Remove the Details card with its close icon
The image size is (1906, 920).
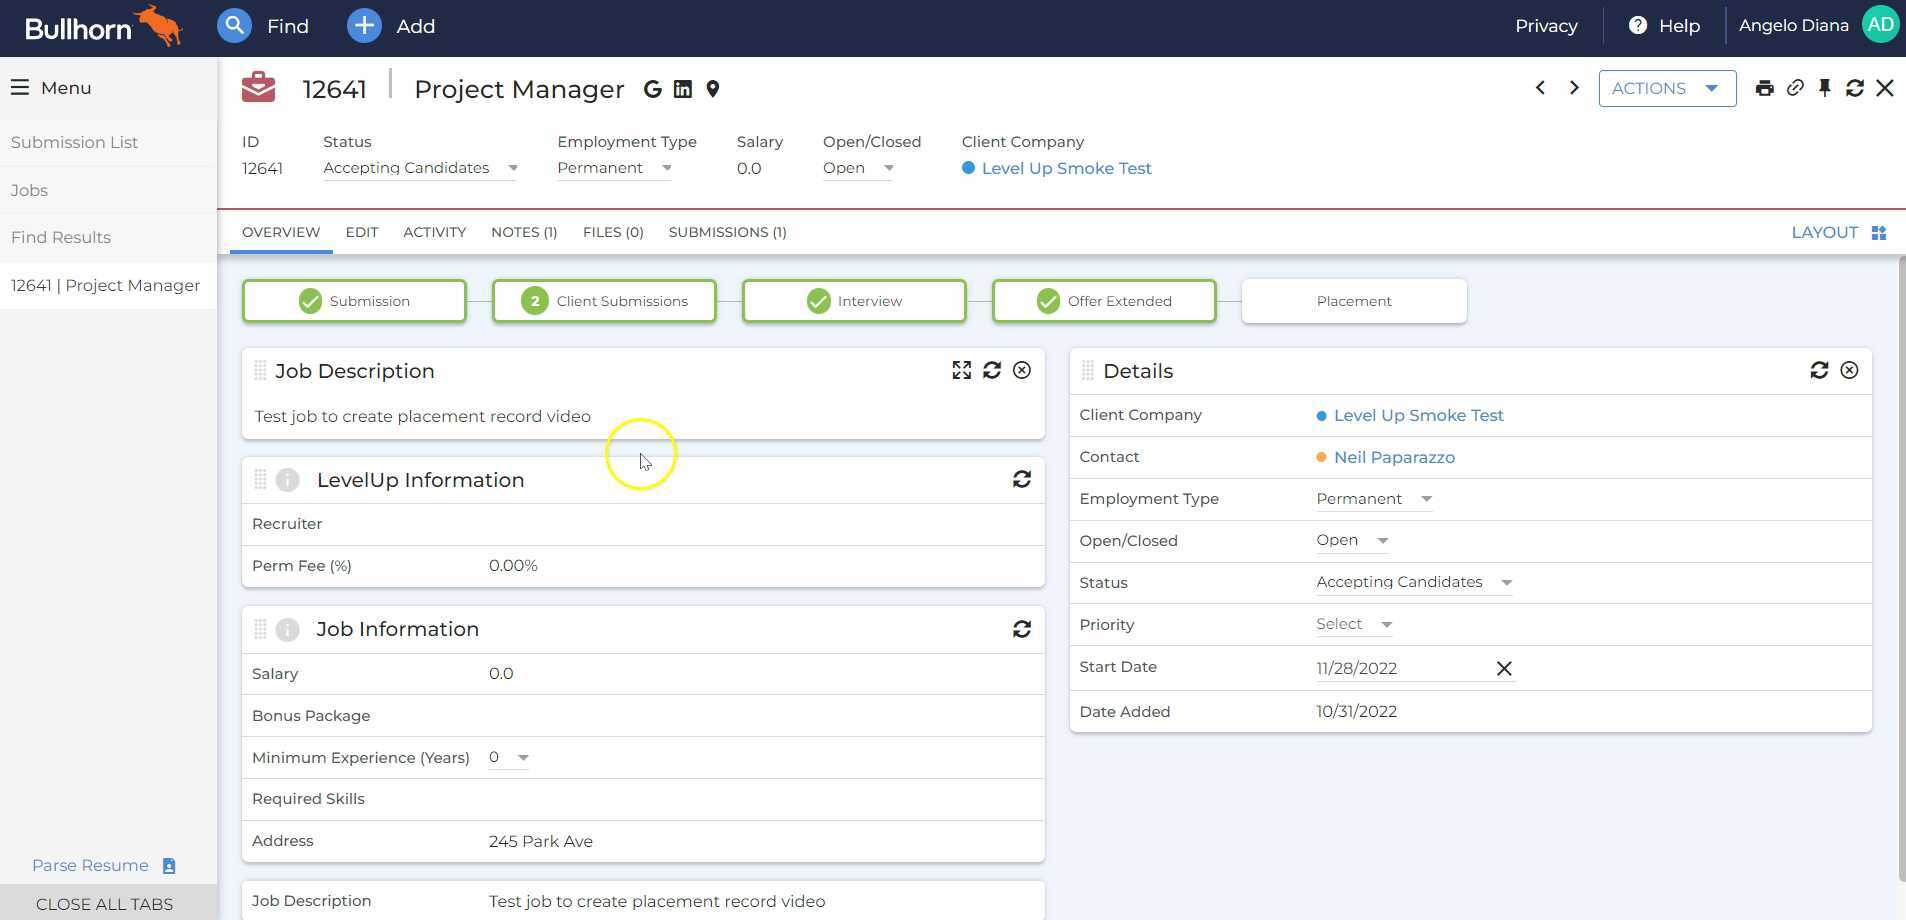[x=1849, y=370]
